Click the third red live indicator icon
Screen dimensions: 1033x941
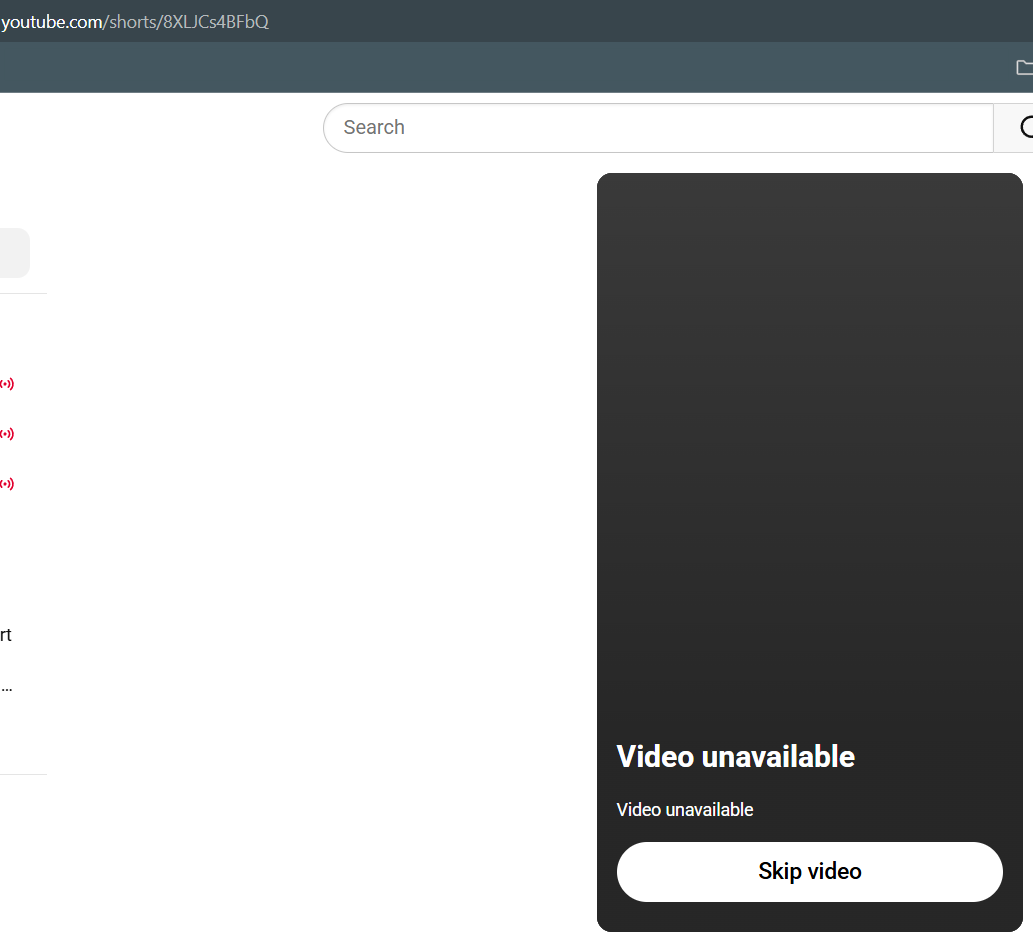coord(7,484)
